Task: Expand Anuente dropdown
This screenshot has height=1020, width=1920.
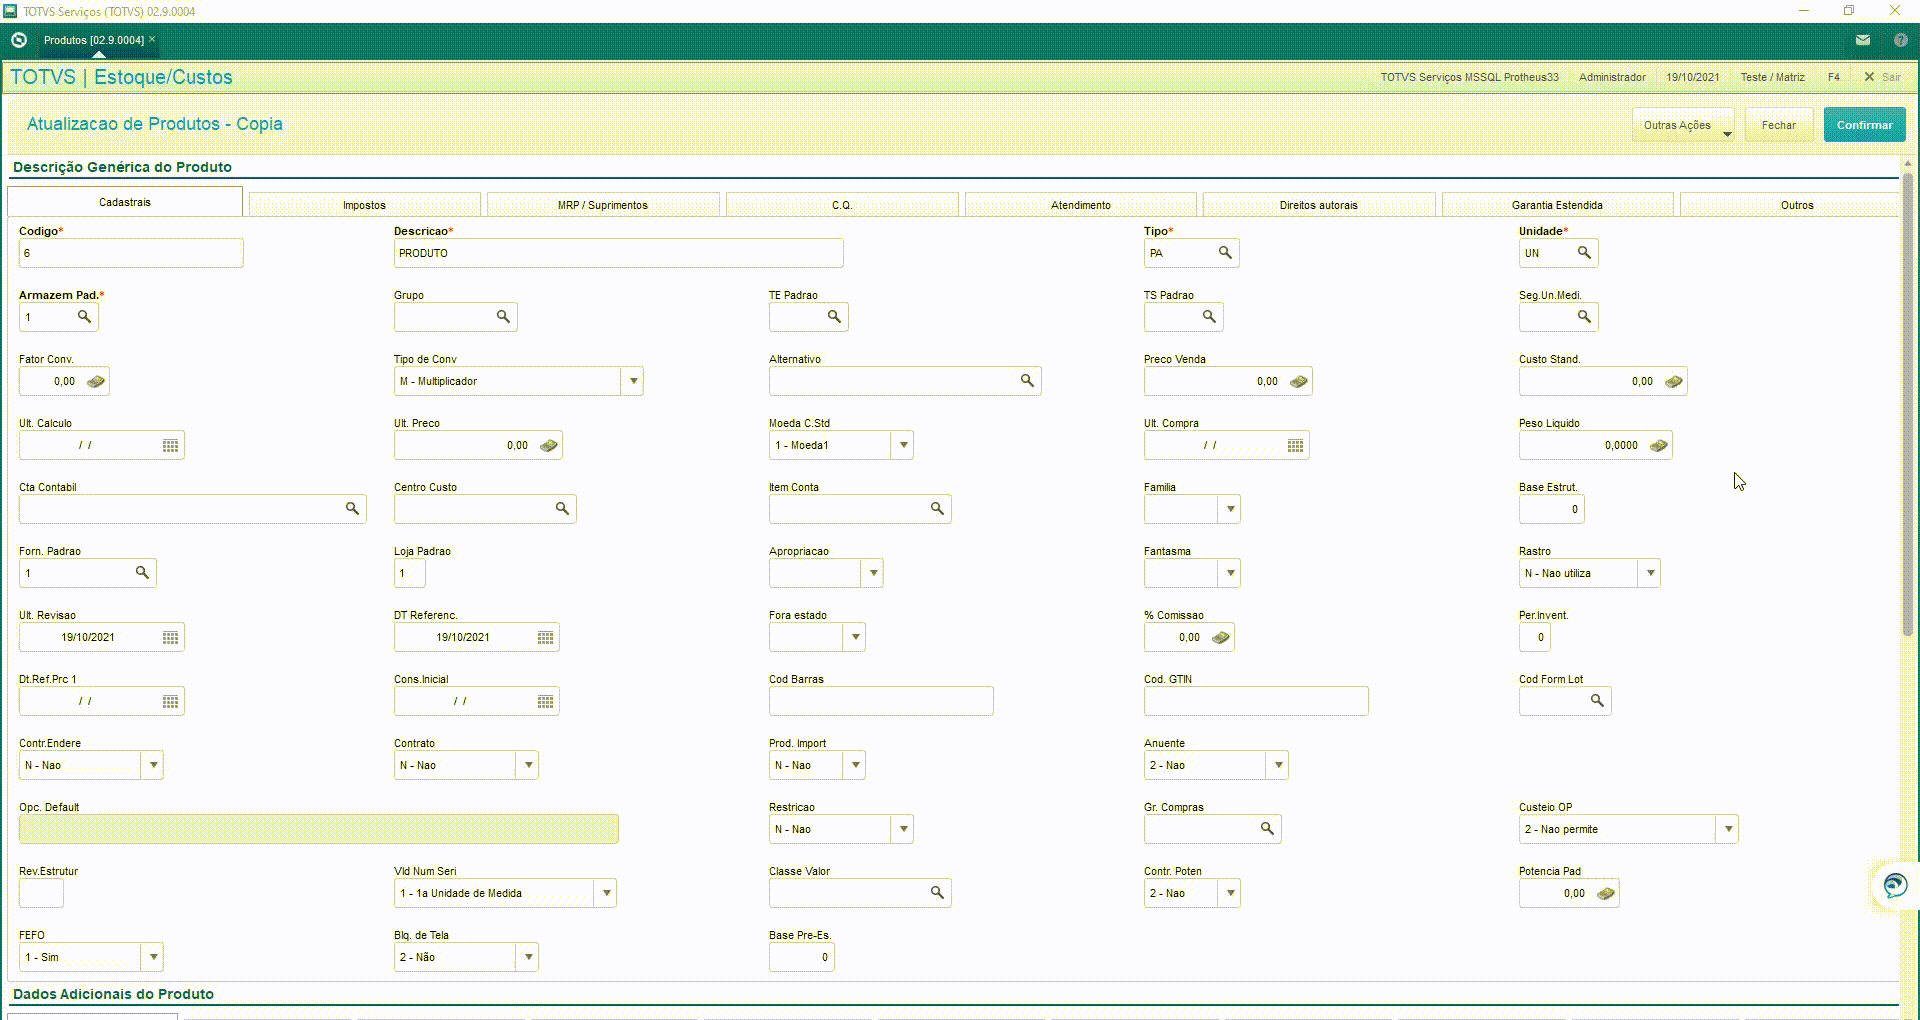Action: coord(1278,765)
